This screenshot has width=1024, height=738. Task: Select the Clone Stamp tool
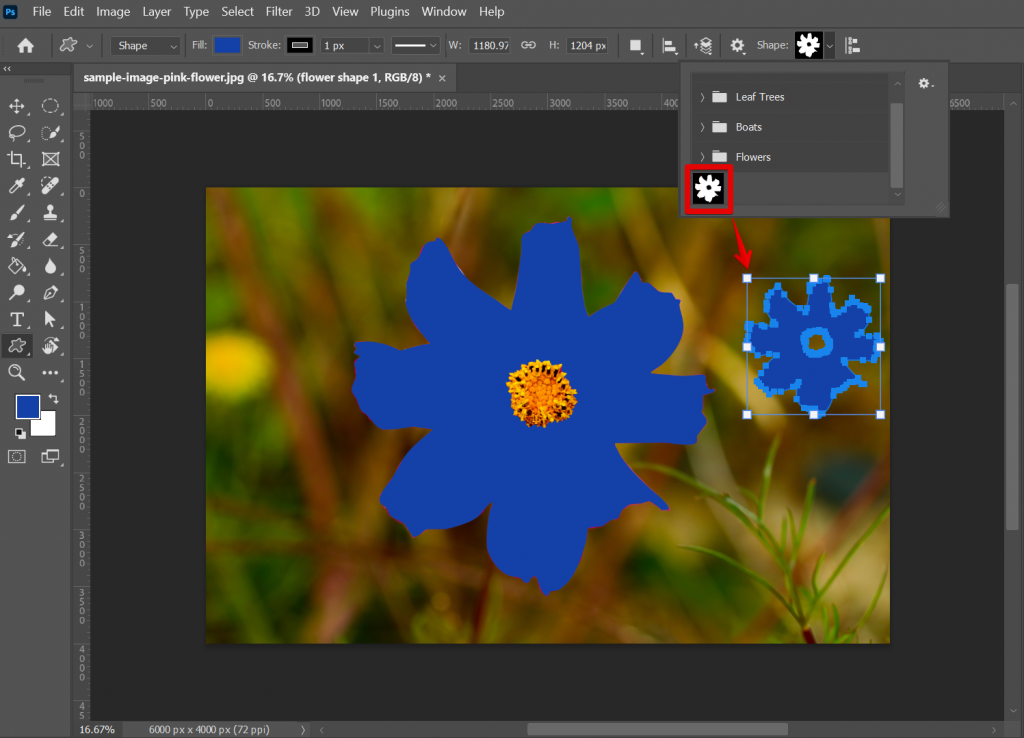(50, 213)
